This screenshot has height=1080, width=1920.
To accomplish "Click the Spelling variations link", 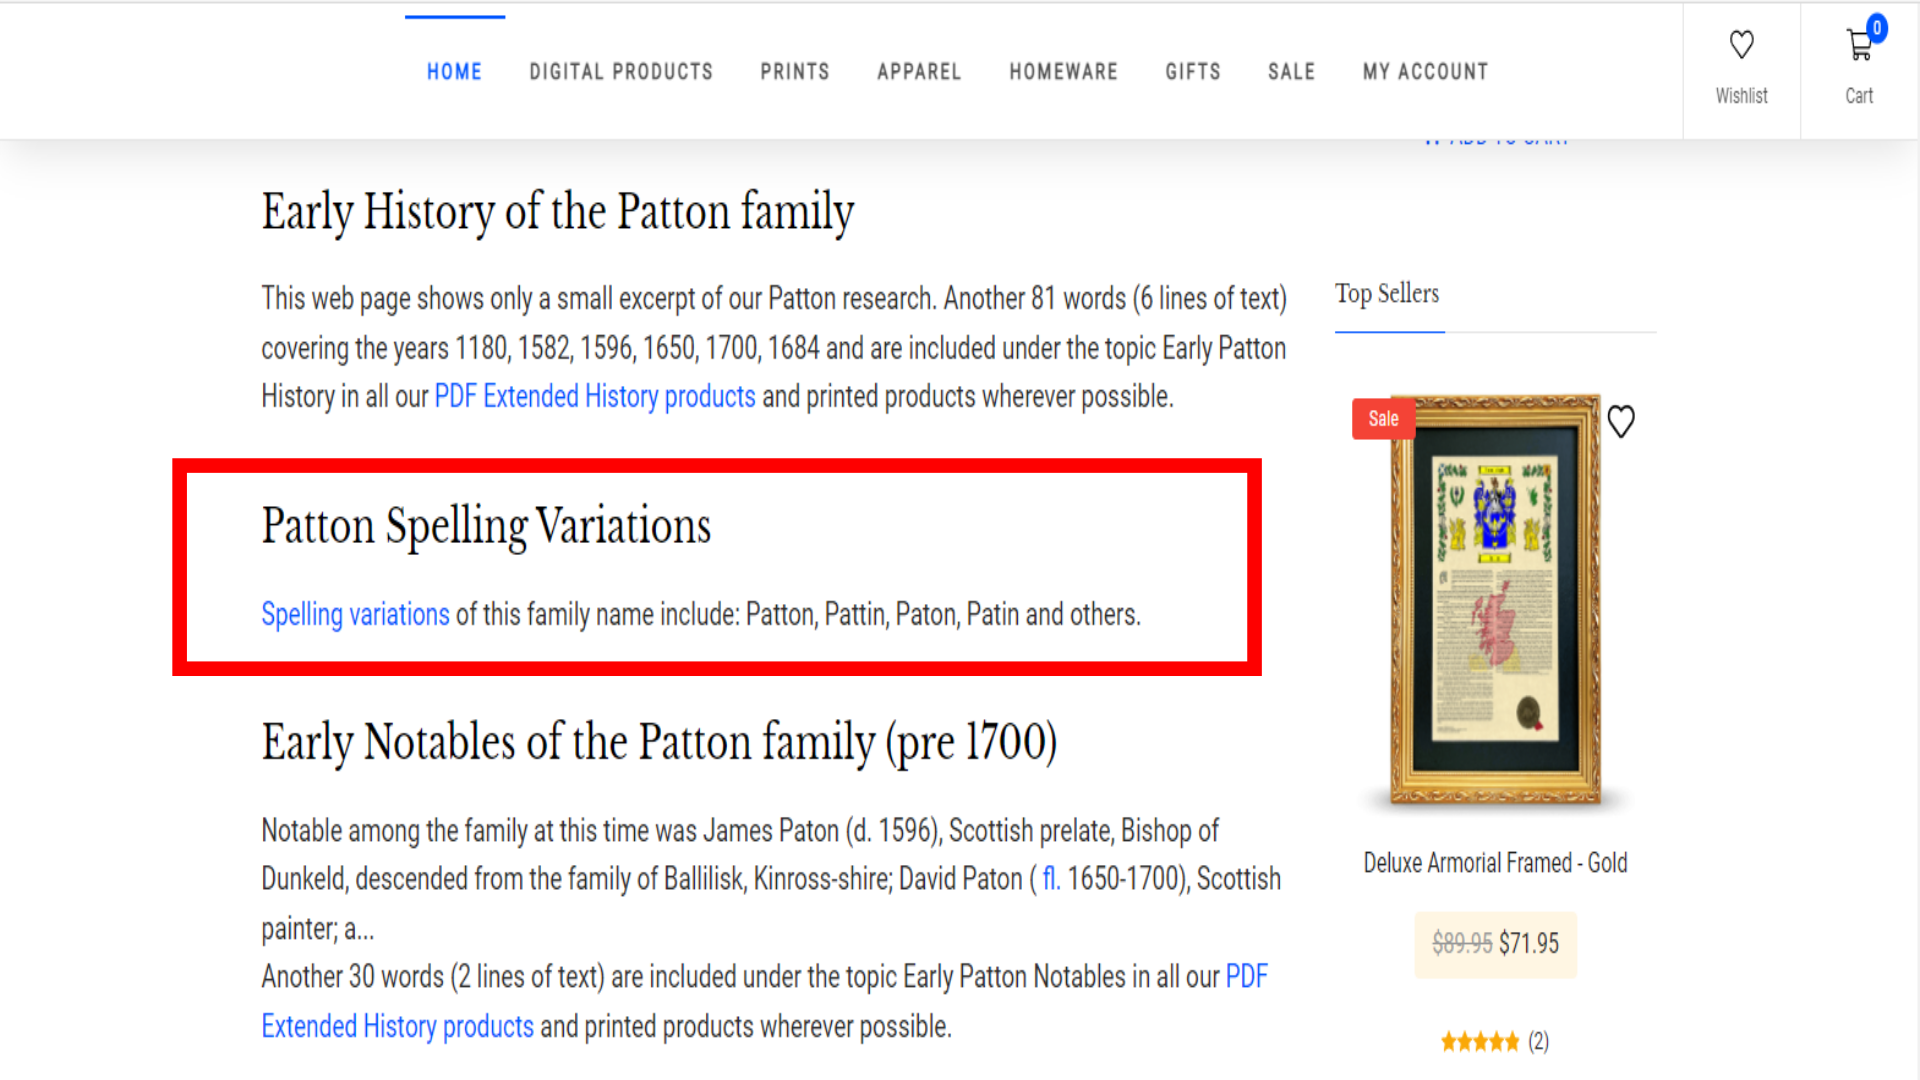I will coord(355,614).
